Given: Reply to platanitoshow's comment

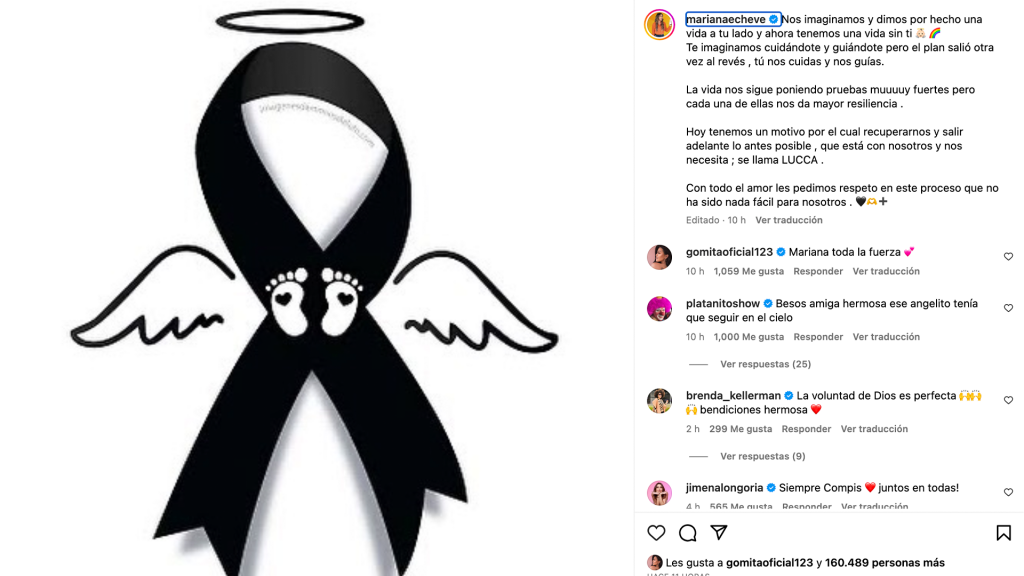Looking at the screenshot, I should 818,337.
